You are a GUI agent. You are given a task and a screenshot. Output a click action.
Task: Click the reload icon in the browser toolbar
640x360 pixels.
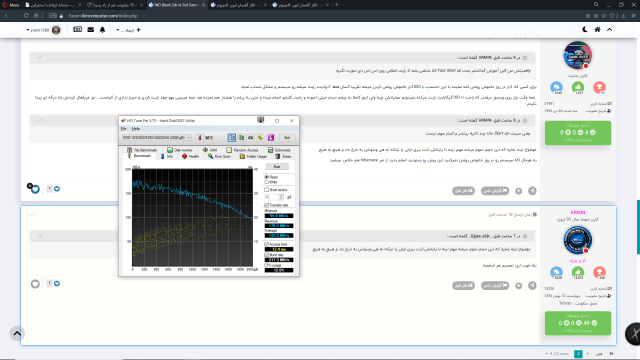(26, 16)
